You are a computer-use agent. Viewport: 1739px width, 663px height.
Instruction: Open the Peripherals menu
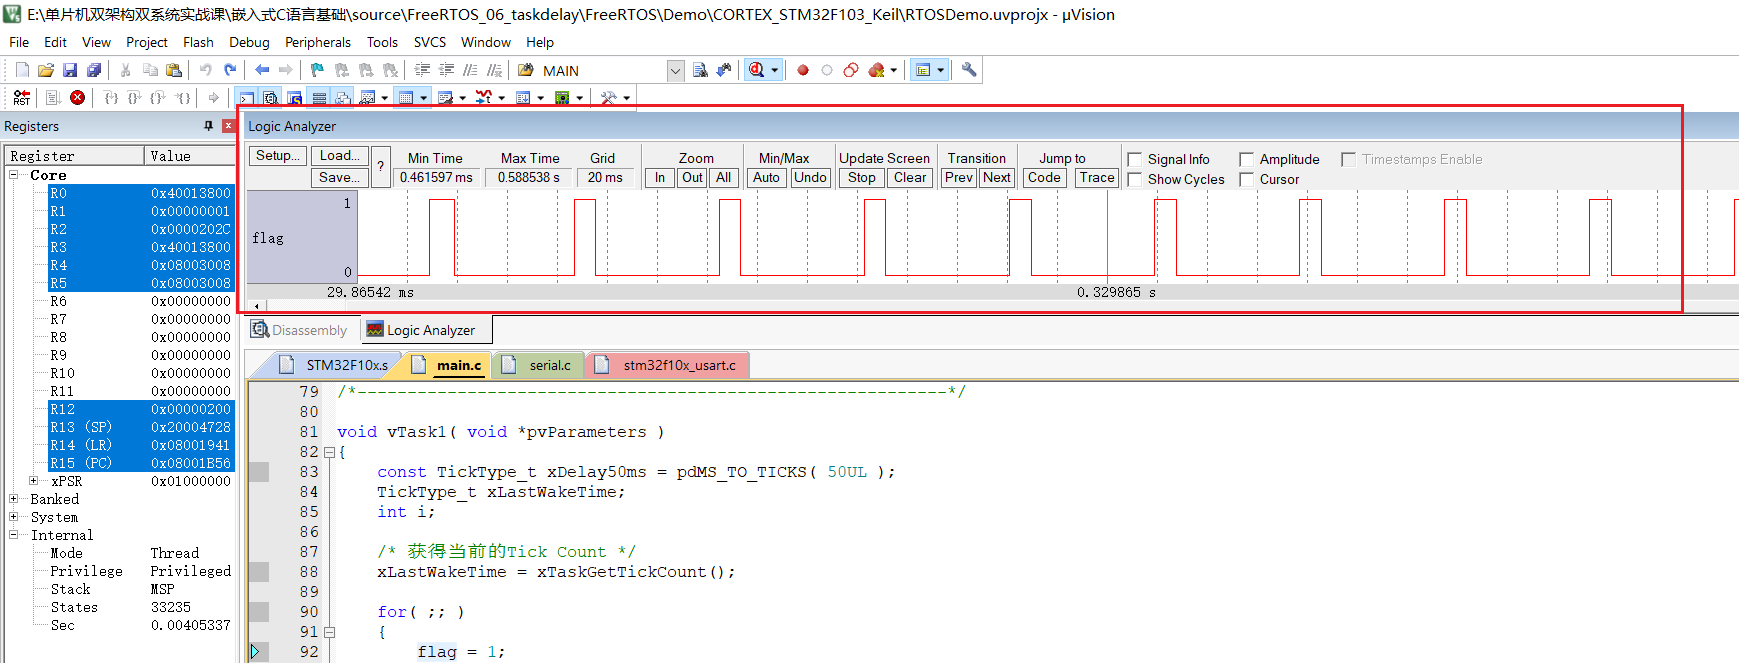(317, 42)
